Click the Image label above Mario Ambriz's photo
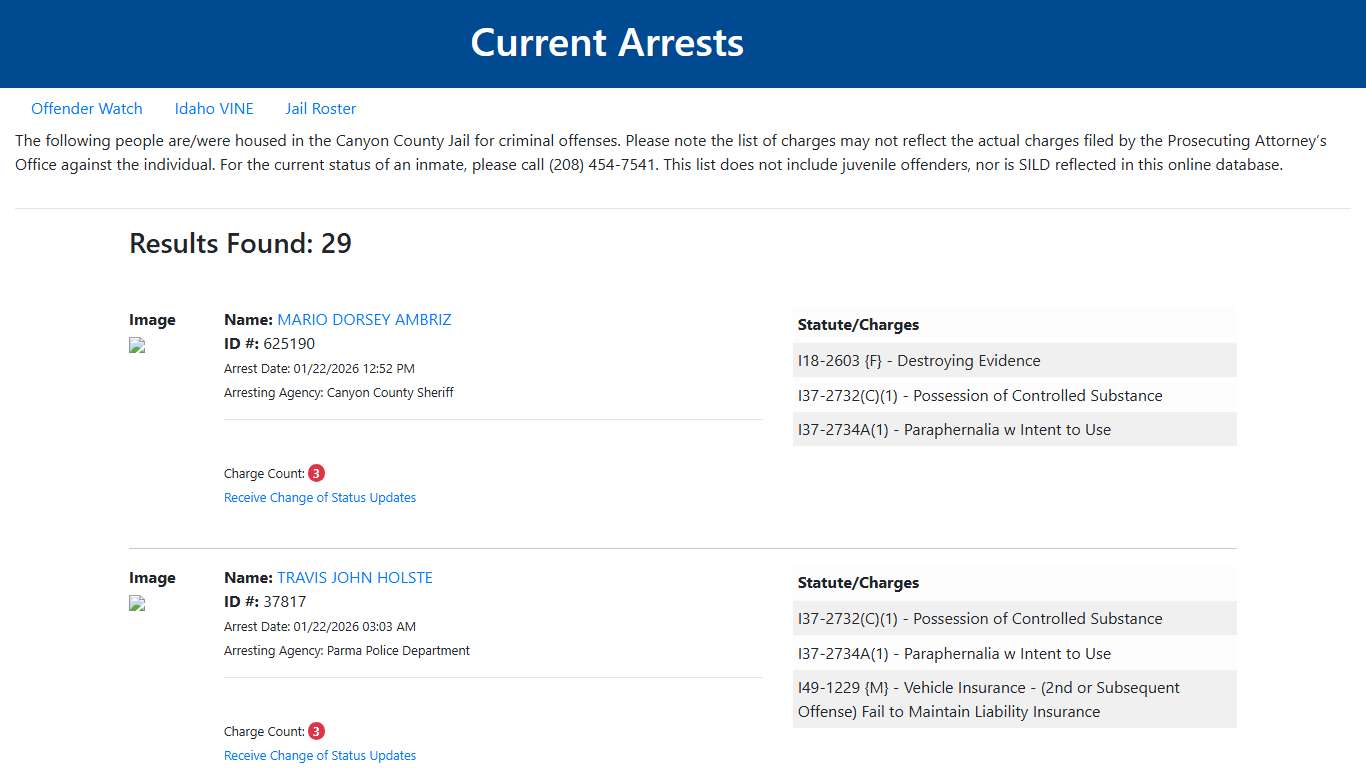Image resolution: width=1366 pixels, height=768 pixels. pos(152,319)
